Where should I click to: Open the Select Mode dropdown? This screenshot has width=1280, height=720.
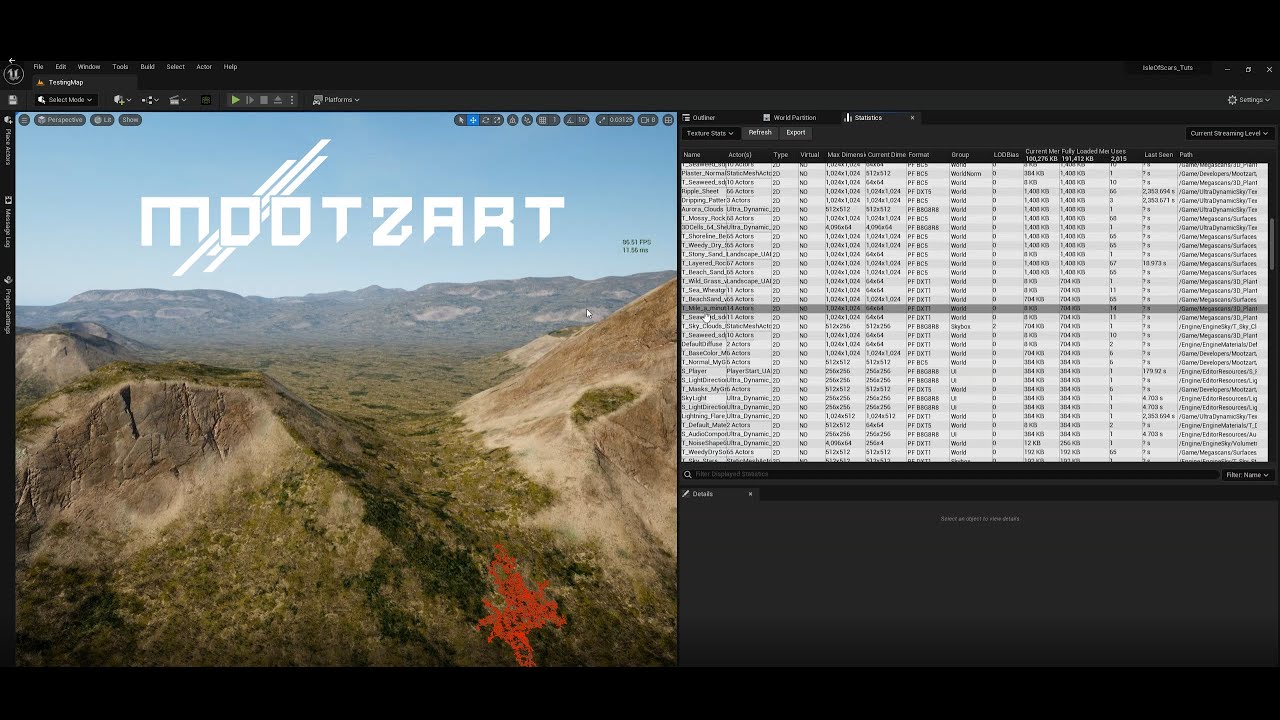[x=66, y=100]
